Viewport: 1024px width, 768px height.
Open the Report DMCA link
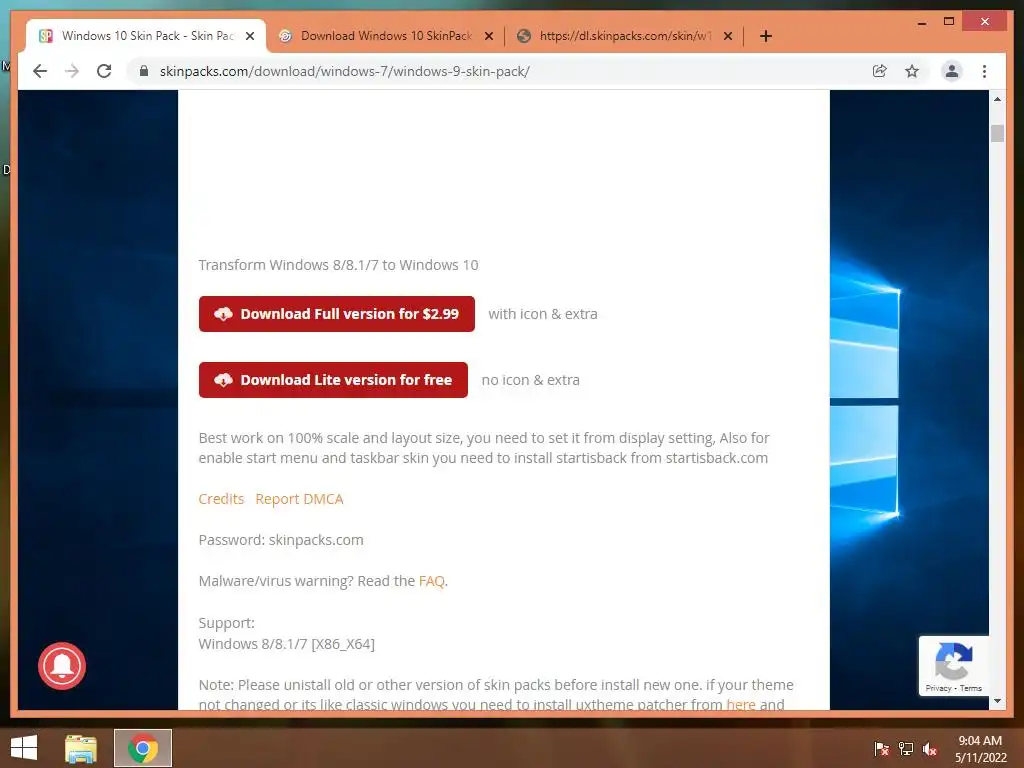tap(299, 499)
